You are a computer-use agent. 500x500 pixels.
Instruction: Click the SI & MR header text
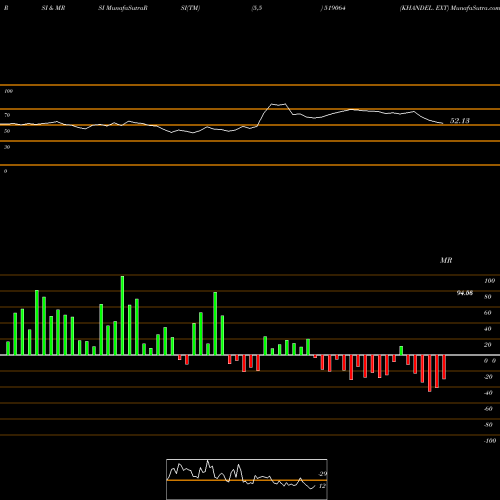point(53,8)
